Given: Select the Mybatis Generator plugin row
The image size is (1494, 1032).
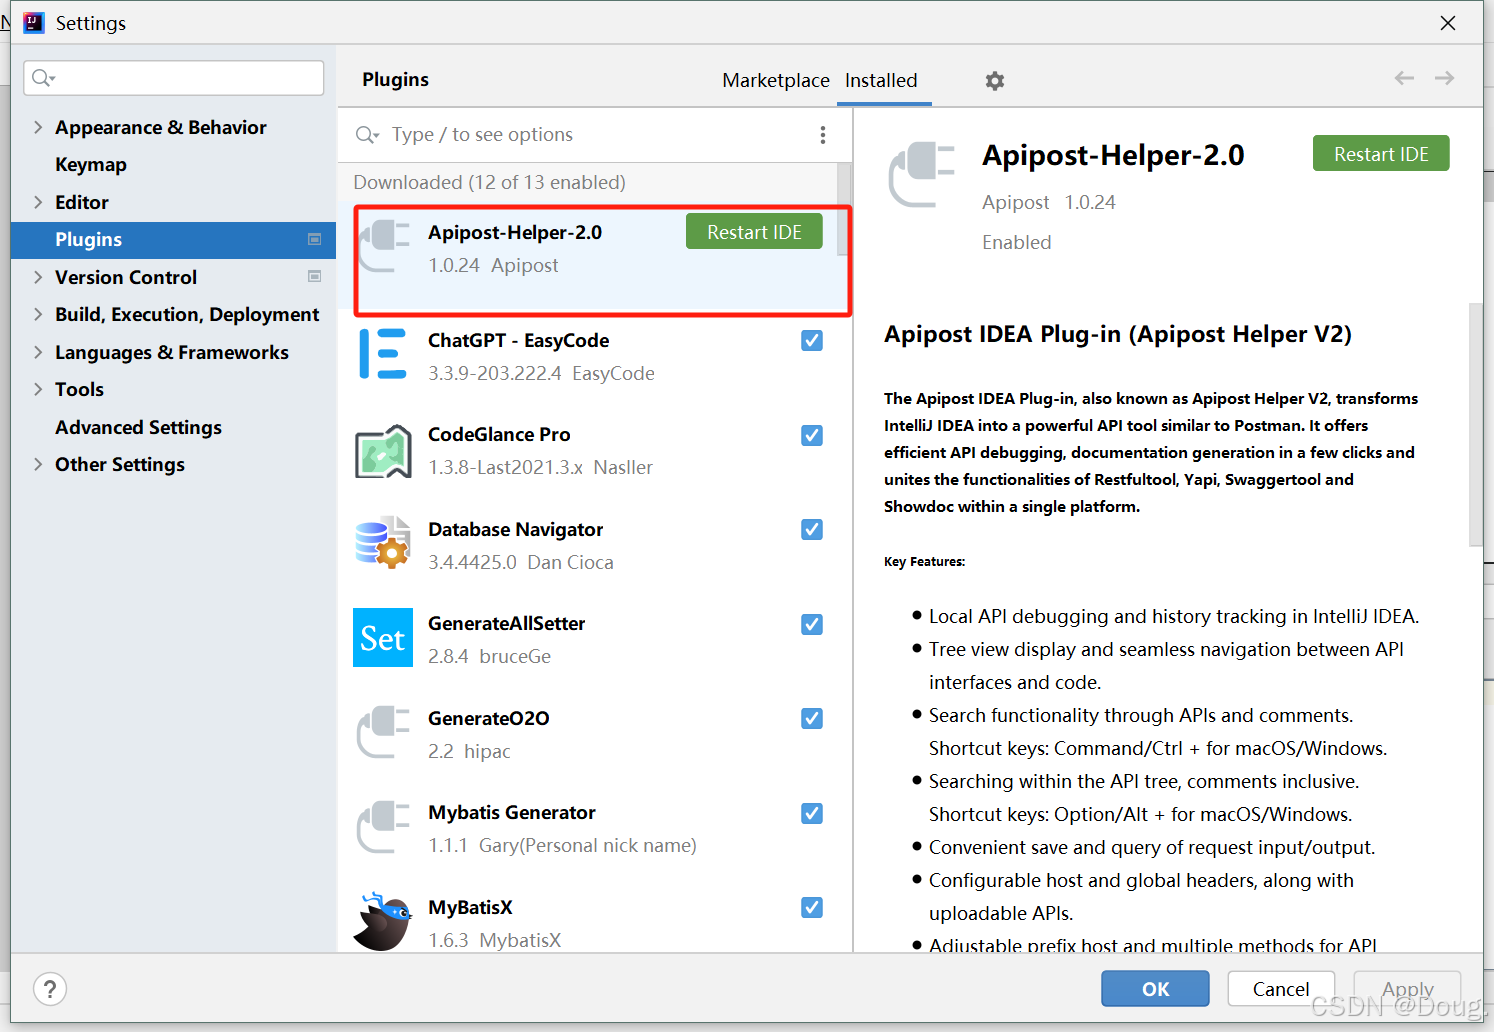Looking at the screenshot, I should 594,829.
